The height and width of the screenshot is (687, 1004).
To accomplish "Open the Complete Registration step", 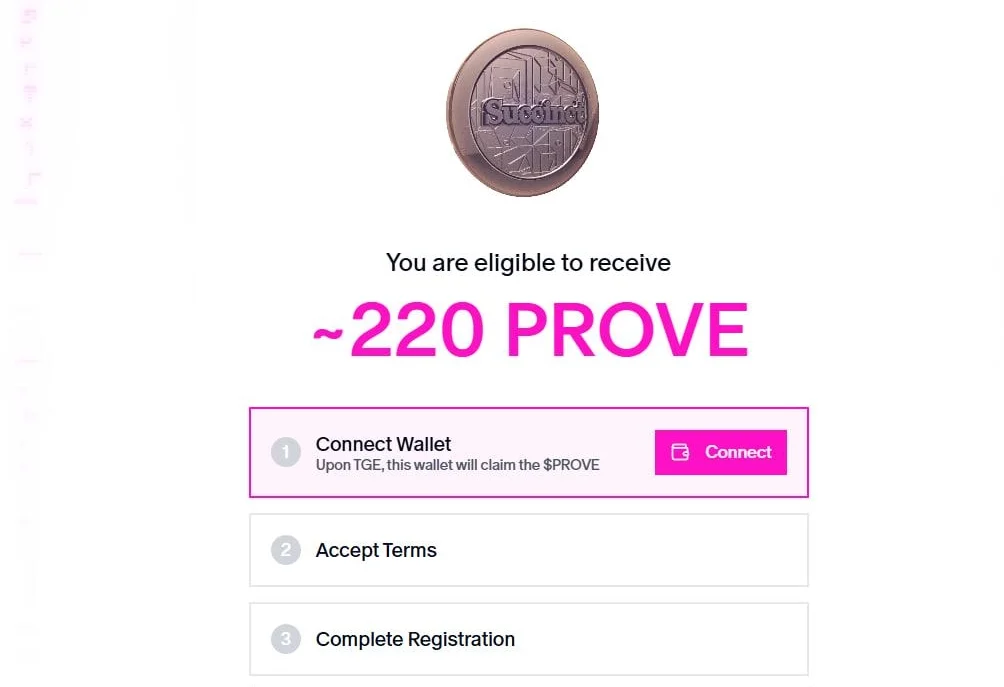I will click(x=415, y=639).
